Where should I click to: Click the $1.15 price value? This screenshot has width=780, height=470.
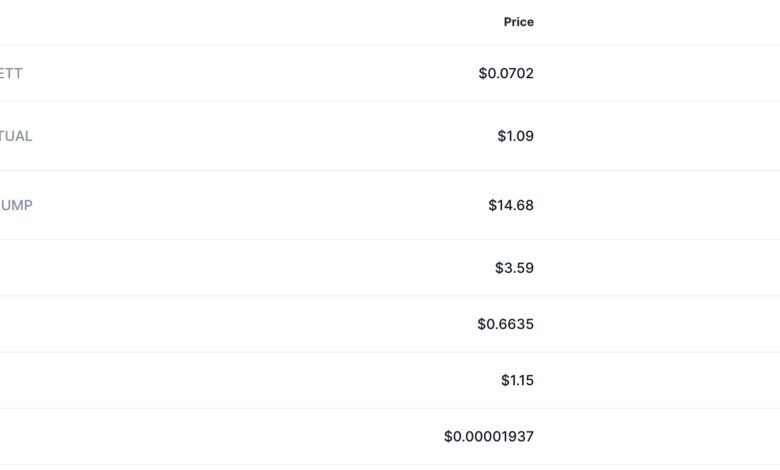coord(517,380)
